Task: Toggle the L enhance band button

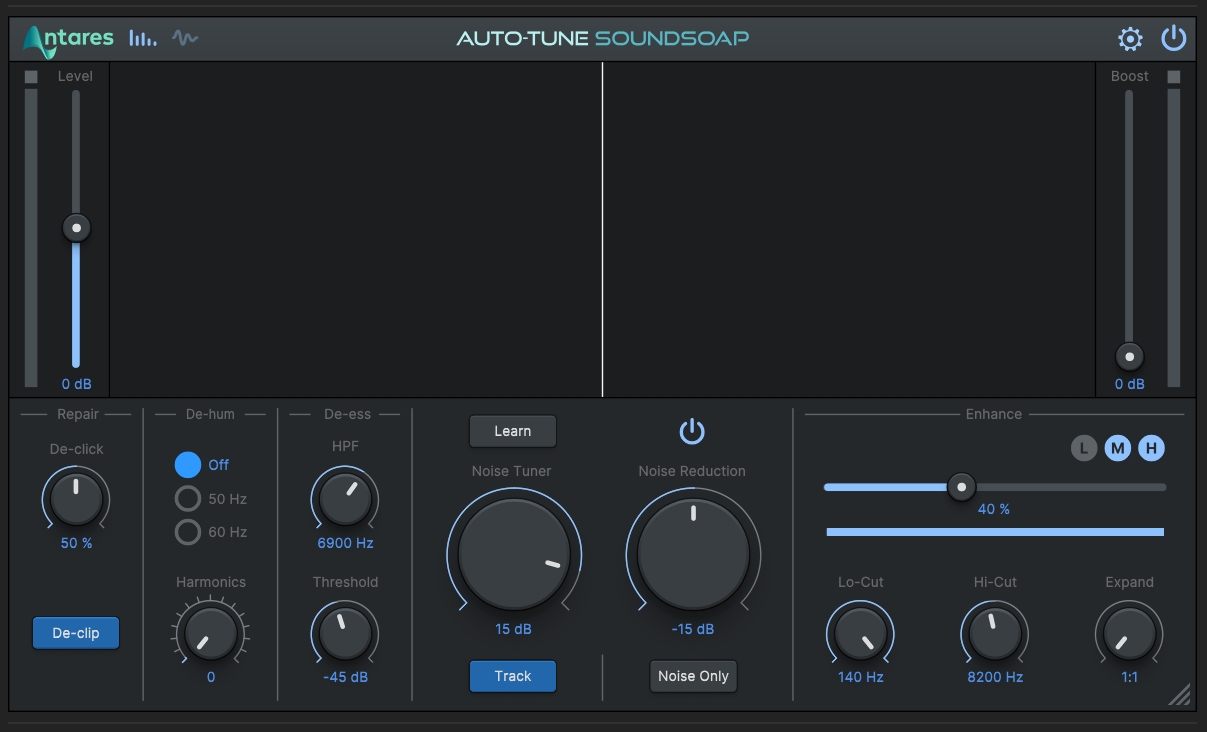Action: (1084, 448)
